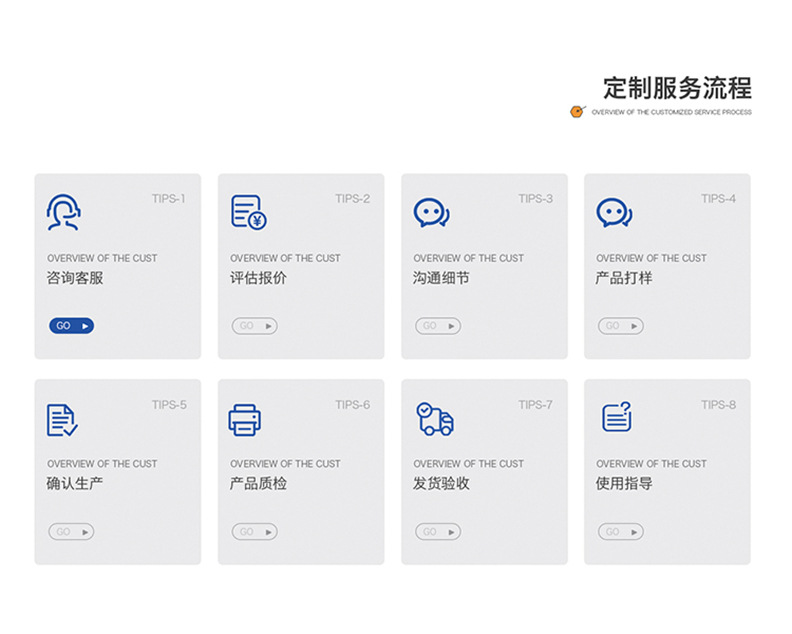This screenshot has width=792, height=634.
Task: Click the usage guide question document icon
Action: pyautogui.click(x=617, y=417)
